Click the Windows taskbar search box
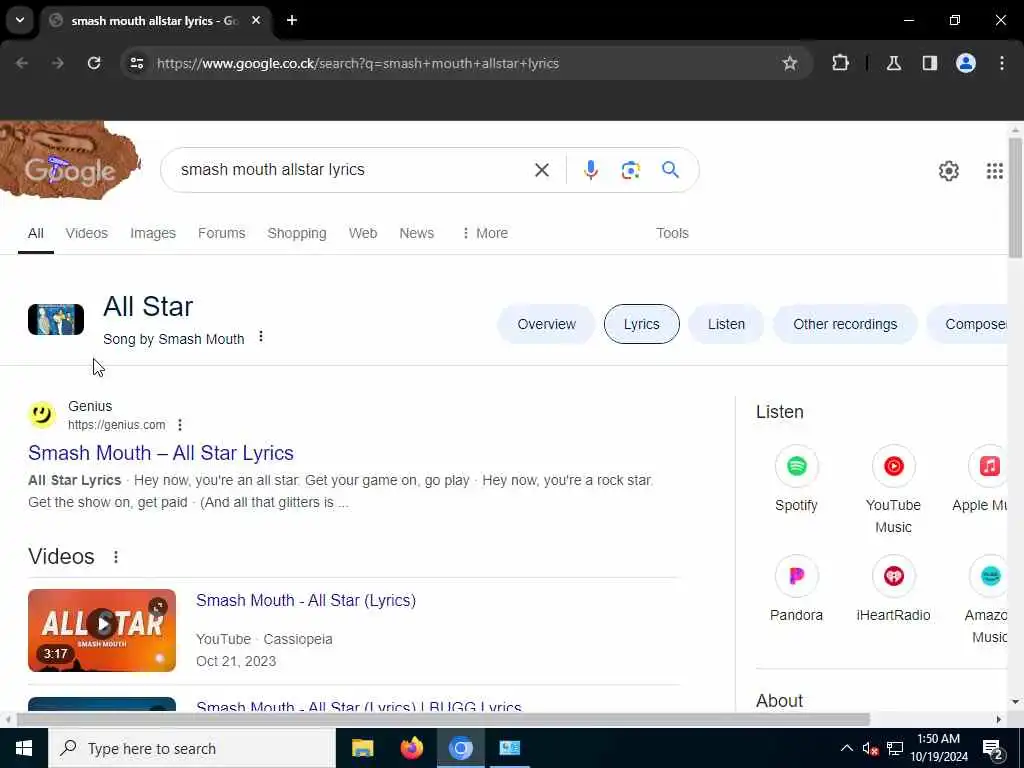The image size is (1024, 768). point(191,748)
